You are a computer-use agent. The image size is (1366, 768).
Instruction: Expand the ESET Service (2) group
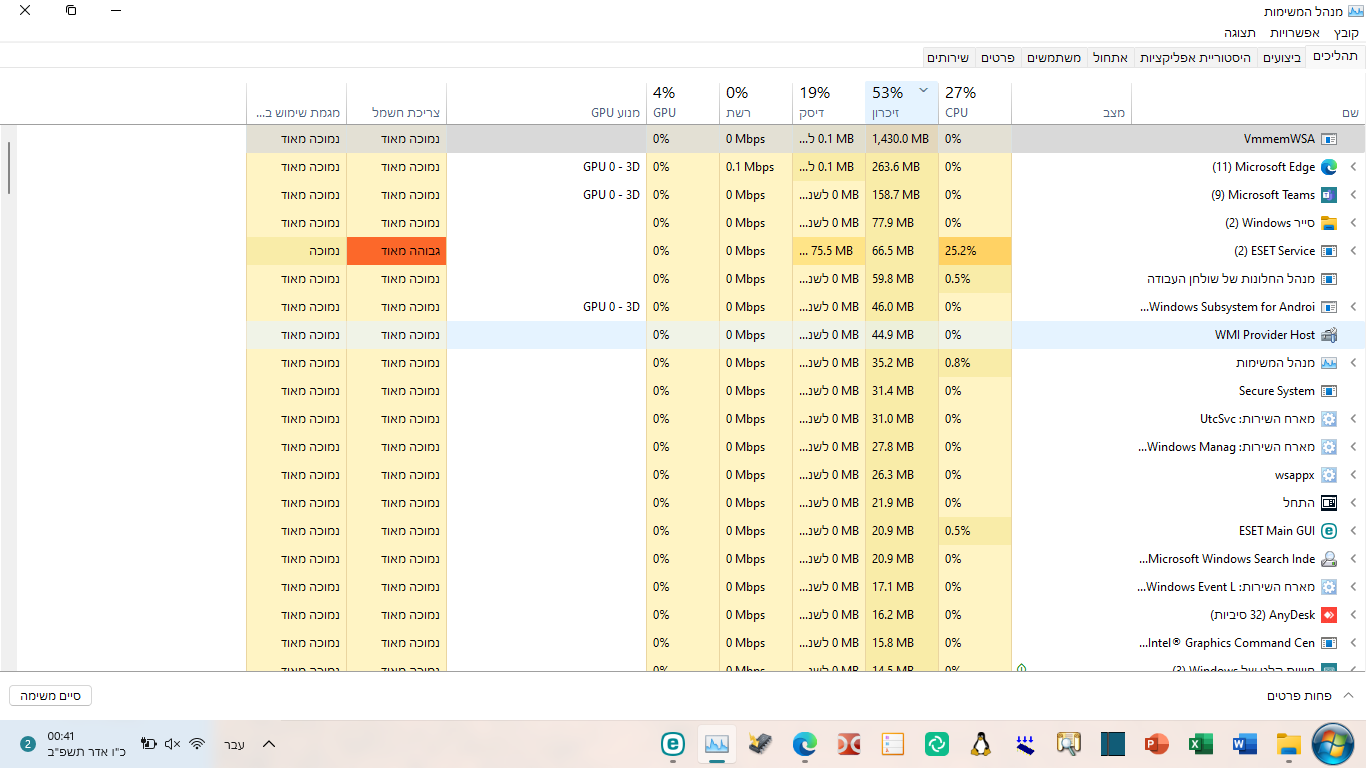pyautogui.click(x=1354, y=251)
